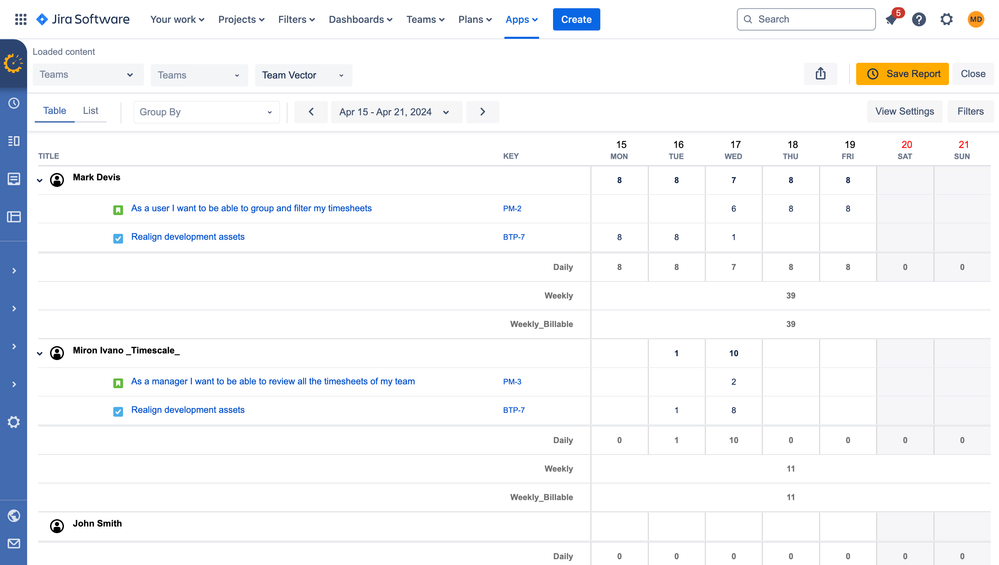The image size is (999, 565).
Task: Switch to Table view tab
Action: tap(54, 111)
